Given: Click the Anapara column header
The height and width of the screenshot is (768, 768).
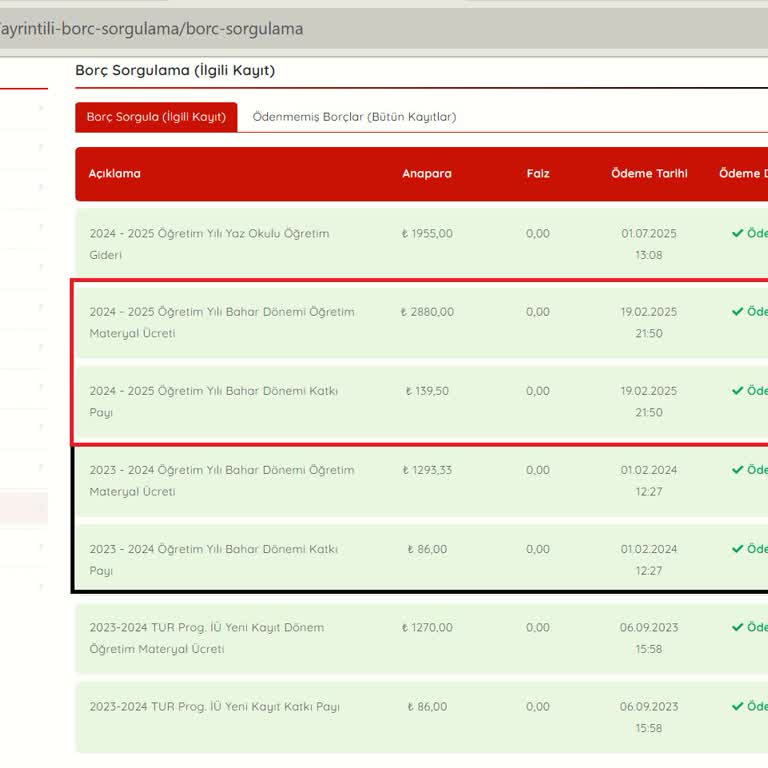Looking at the screenshot, I should click(427, 174).
